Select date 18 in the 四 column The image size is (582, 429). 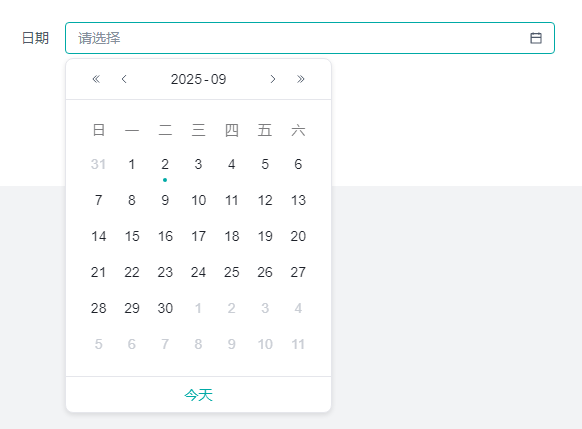(x=232, y=236)
